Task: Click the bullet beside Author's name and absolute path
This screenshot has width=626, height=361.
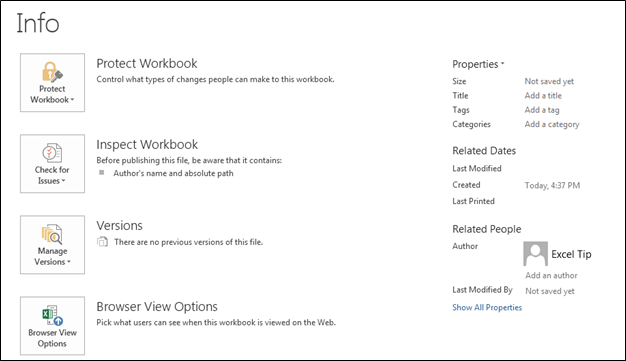Action: (102, 173)
